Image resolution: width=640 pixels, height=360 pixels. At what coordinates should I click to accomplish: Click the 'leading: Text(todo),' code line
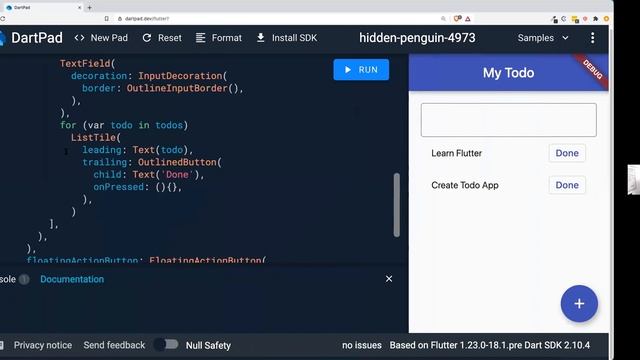pyautogui.click(x=138, y=150)
